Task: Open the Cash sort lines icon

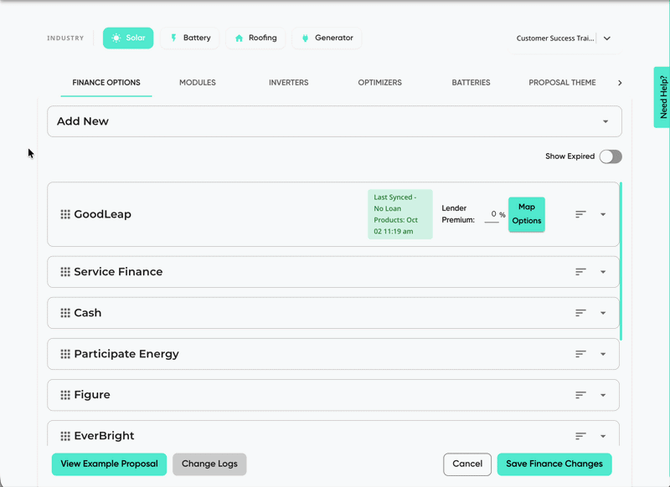Action: pyautogui.click(x=580, y=313)
